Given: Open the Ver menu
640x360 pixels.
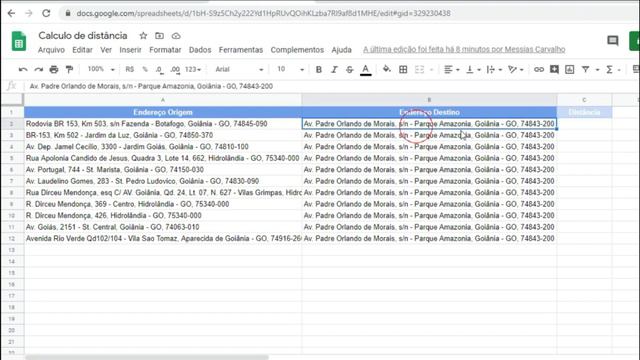Looking at the screenshot, I should (106, 50).
